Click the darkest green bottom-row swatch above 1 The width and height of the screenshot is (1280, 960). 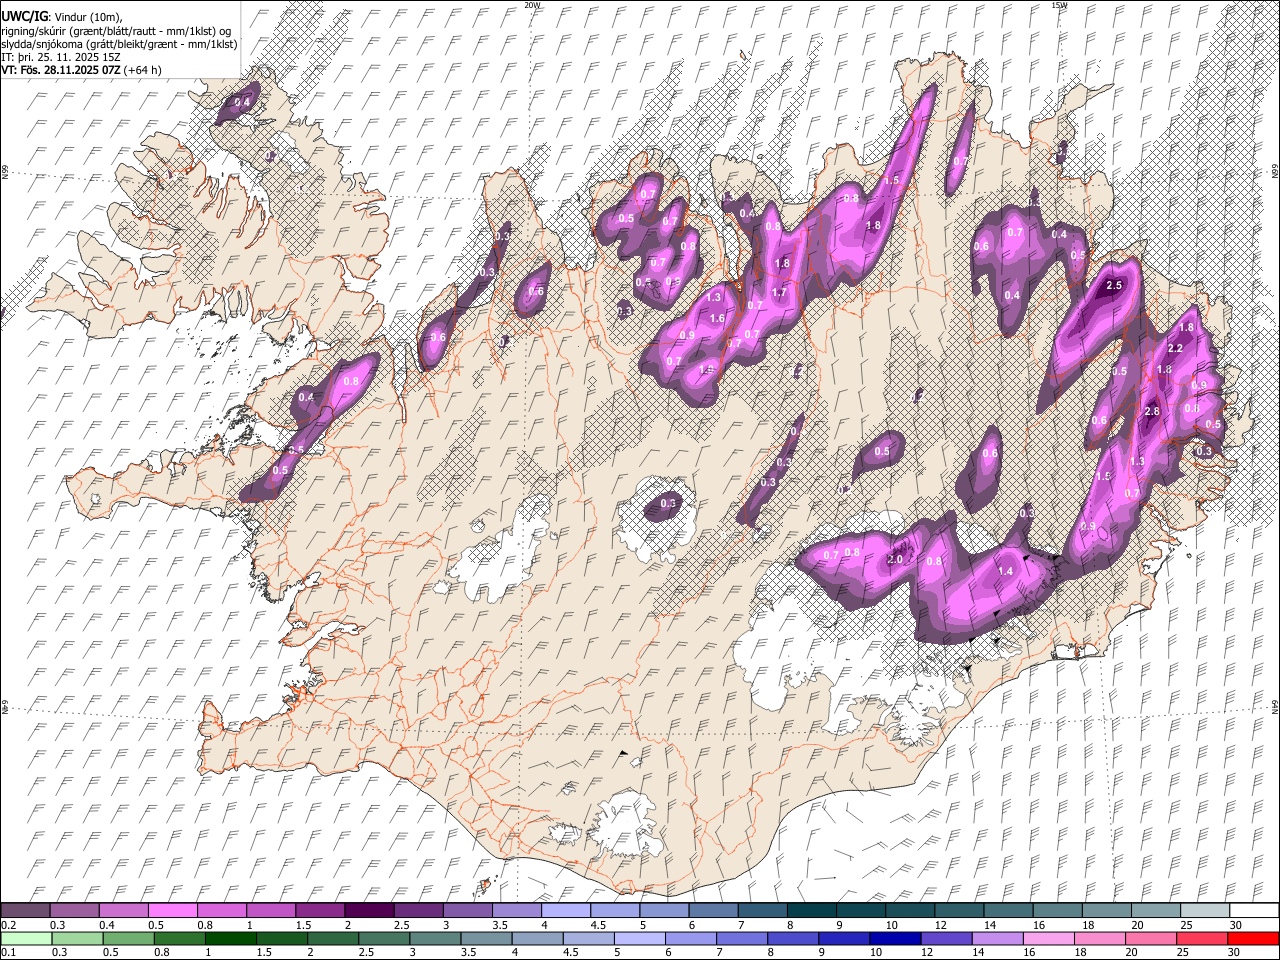(x=231, y=938)
